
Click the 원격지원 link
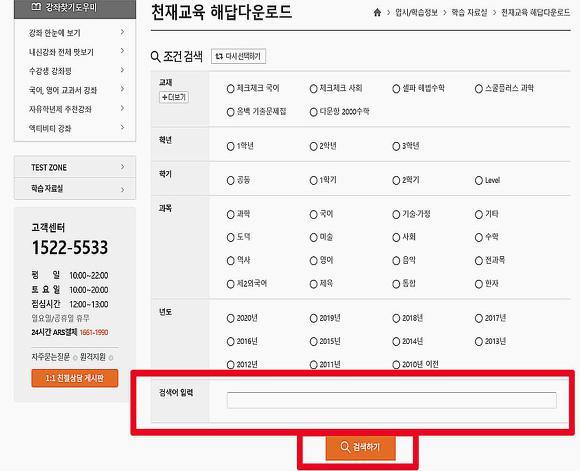tap(92, 357)
